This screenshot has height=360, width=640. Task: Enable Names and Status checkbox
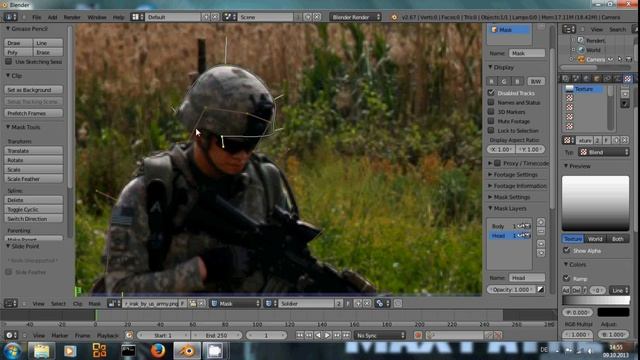(x=491, y=102)
